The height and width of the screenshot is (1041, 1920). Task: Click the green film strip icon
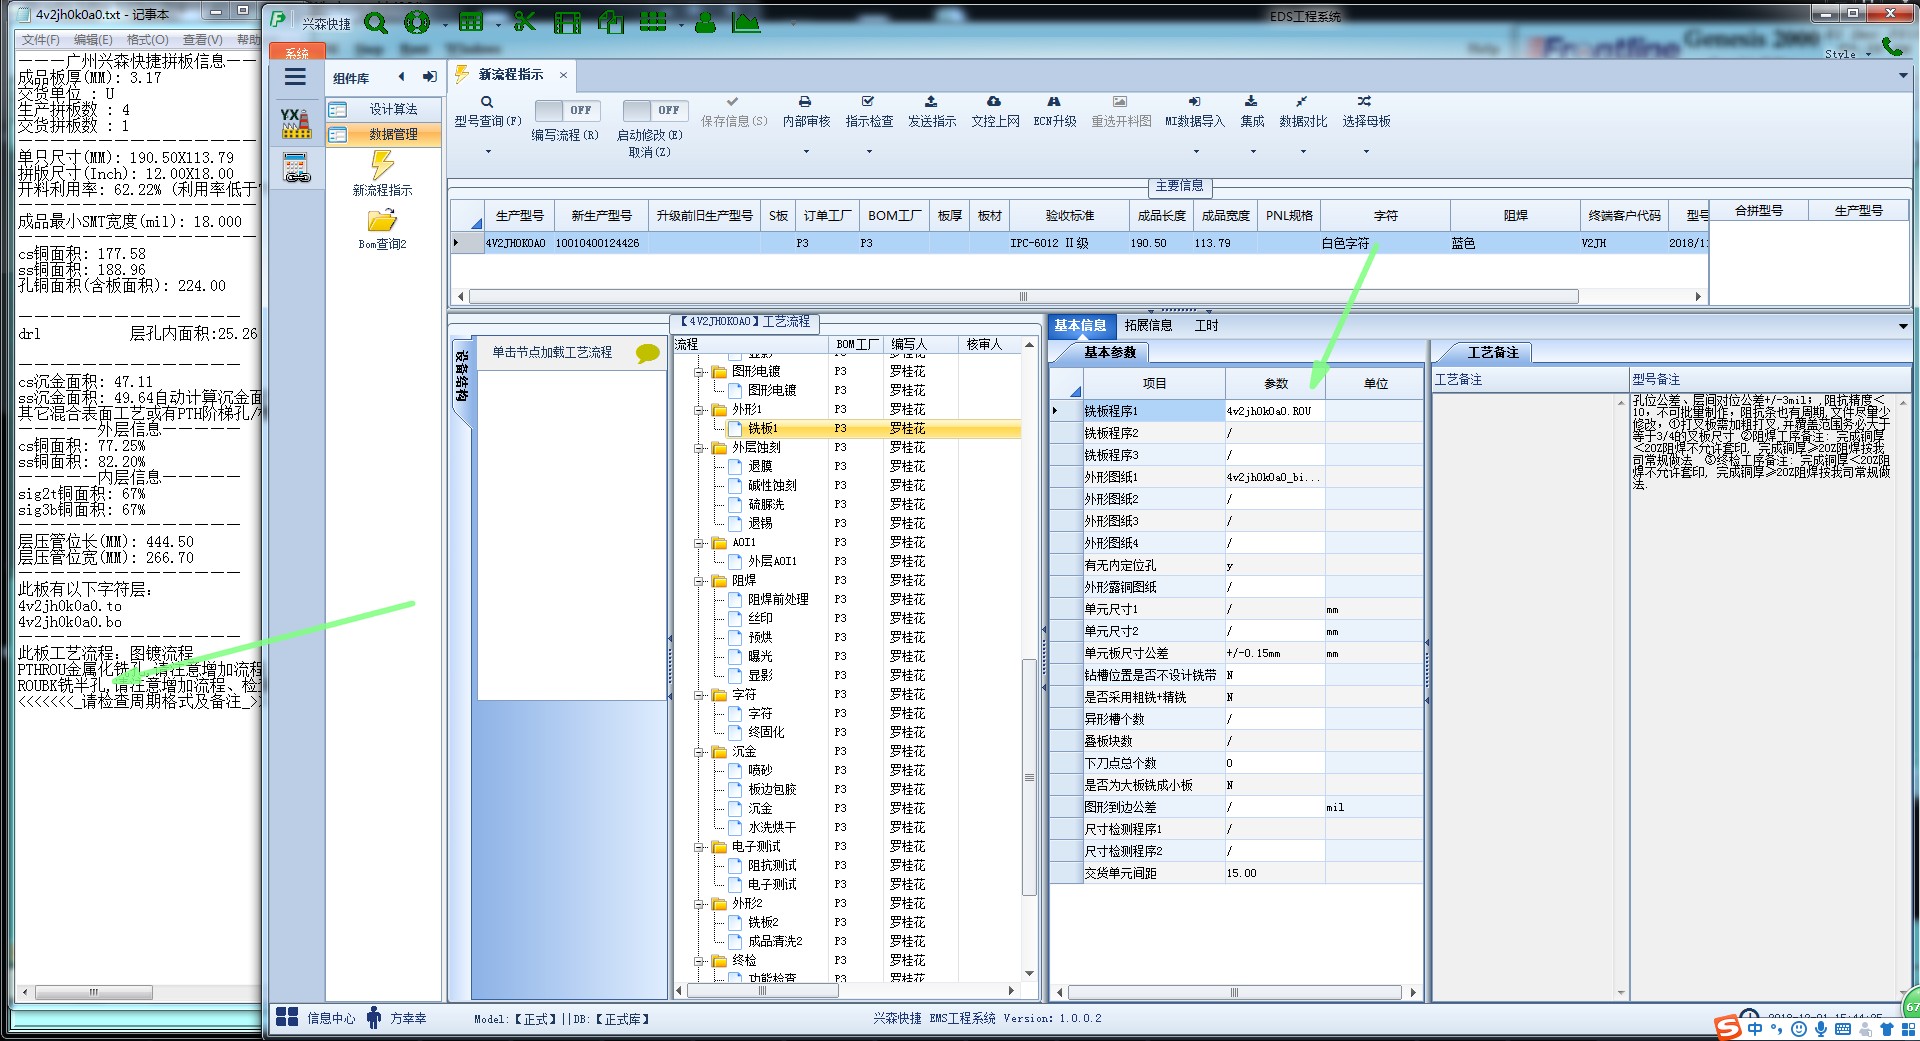[x=567, y=22]
